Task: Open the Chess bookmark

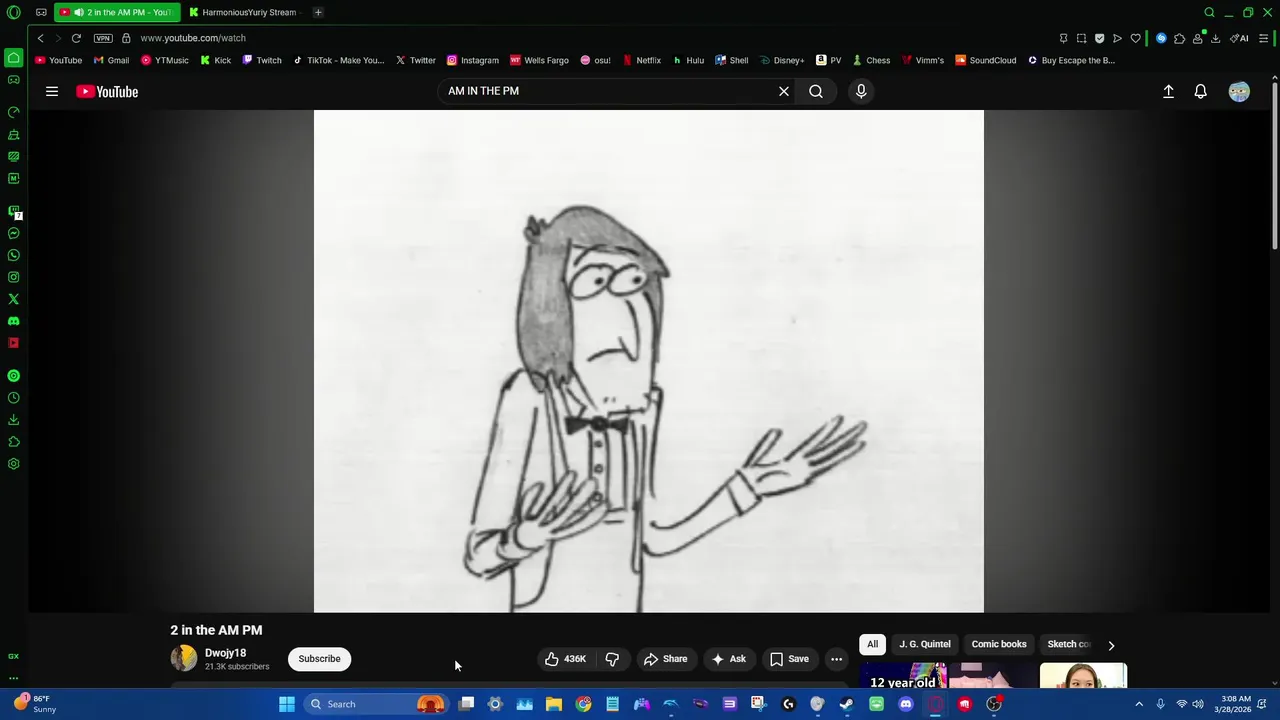Action: [871, 60]
